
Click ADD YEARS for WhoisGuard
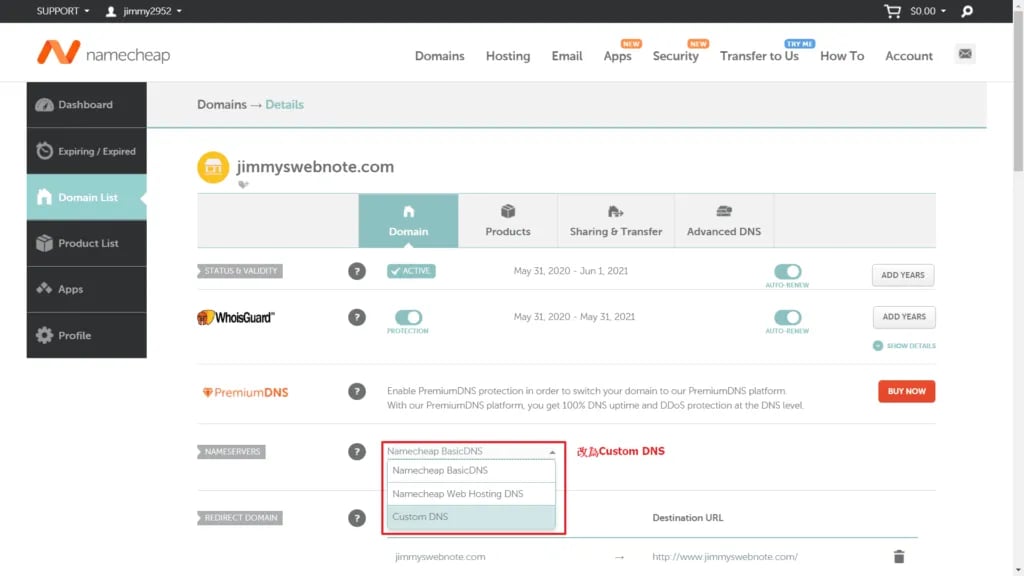(904, 317)
